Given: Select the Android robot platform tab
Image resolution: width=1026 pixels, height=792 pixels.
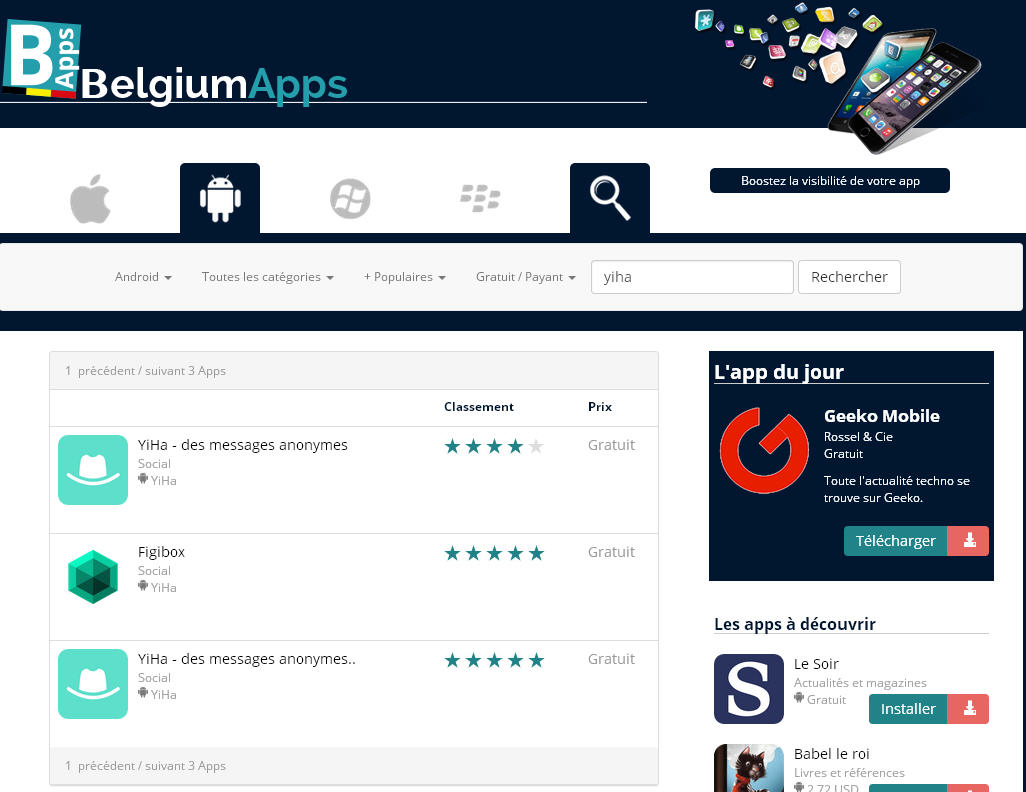Looking at the screenshot, I should (x=220, y=198).
